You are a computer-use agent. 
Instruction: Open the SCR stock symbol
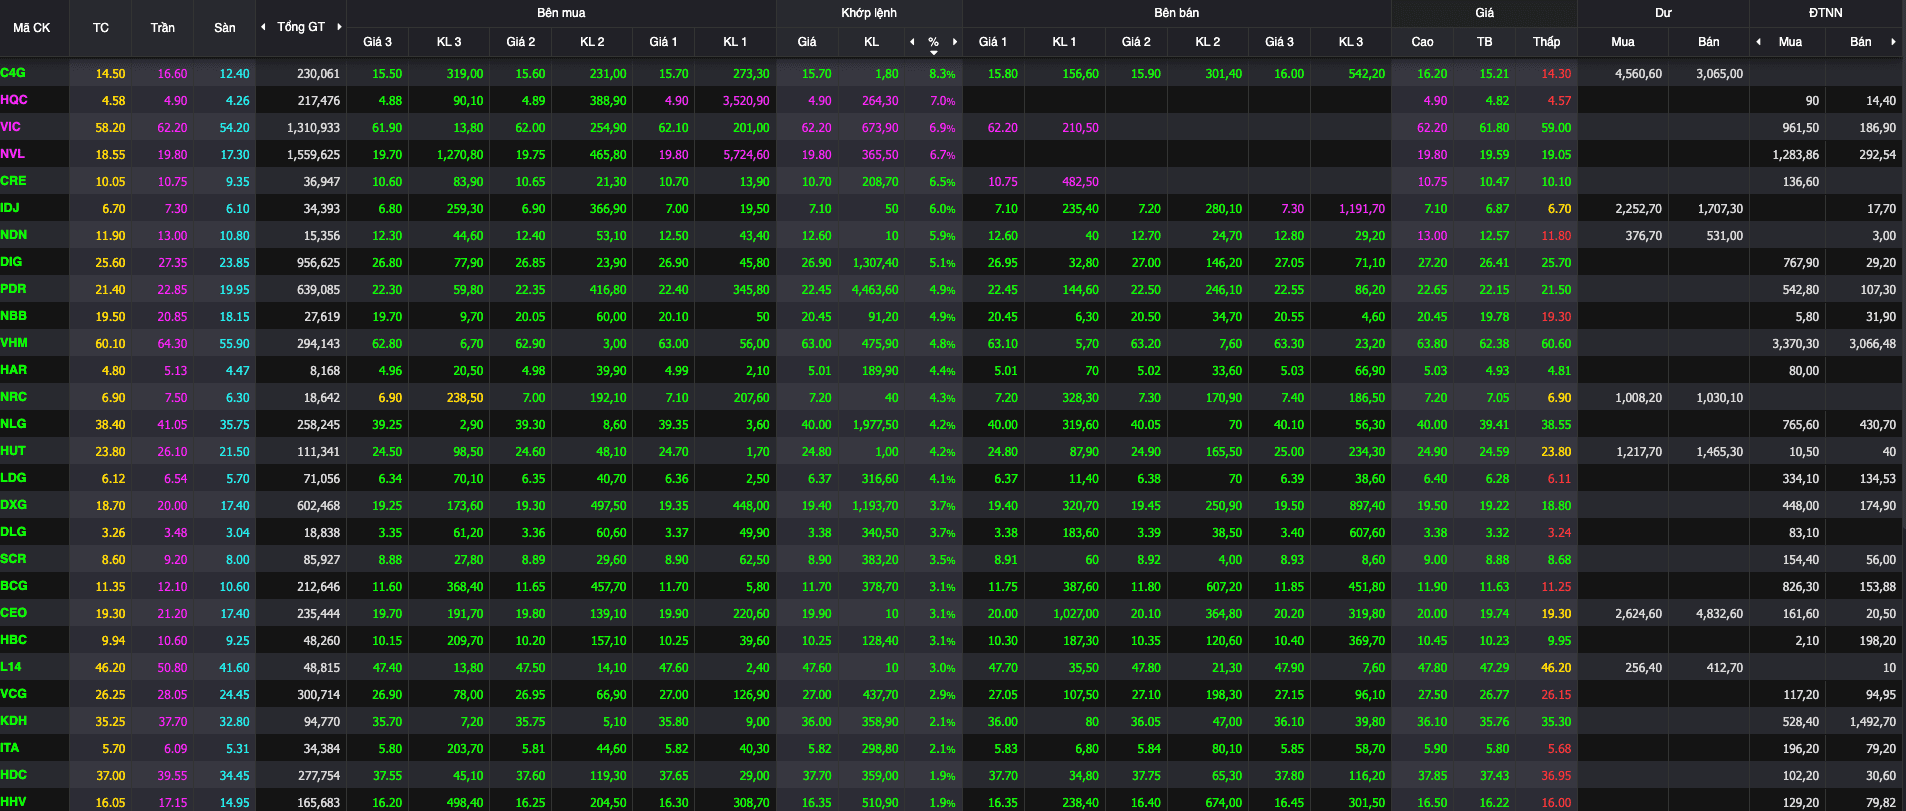click(13, 559)
